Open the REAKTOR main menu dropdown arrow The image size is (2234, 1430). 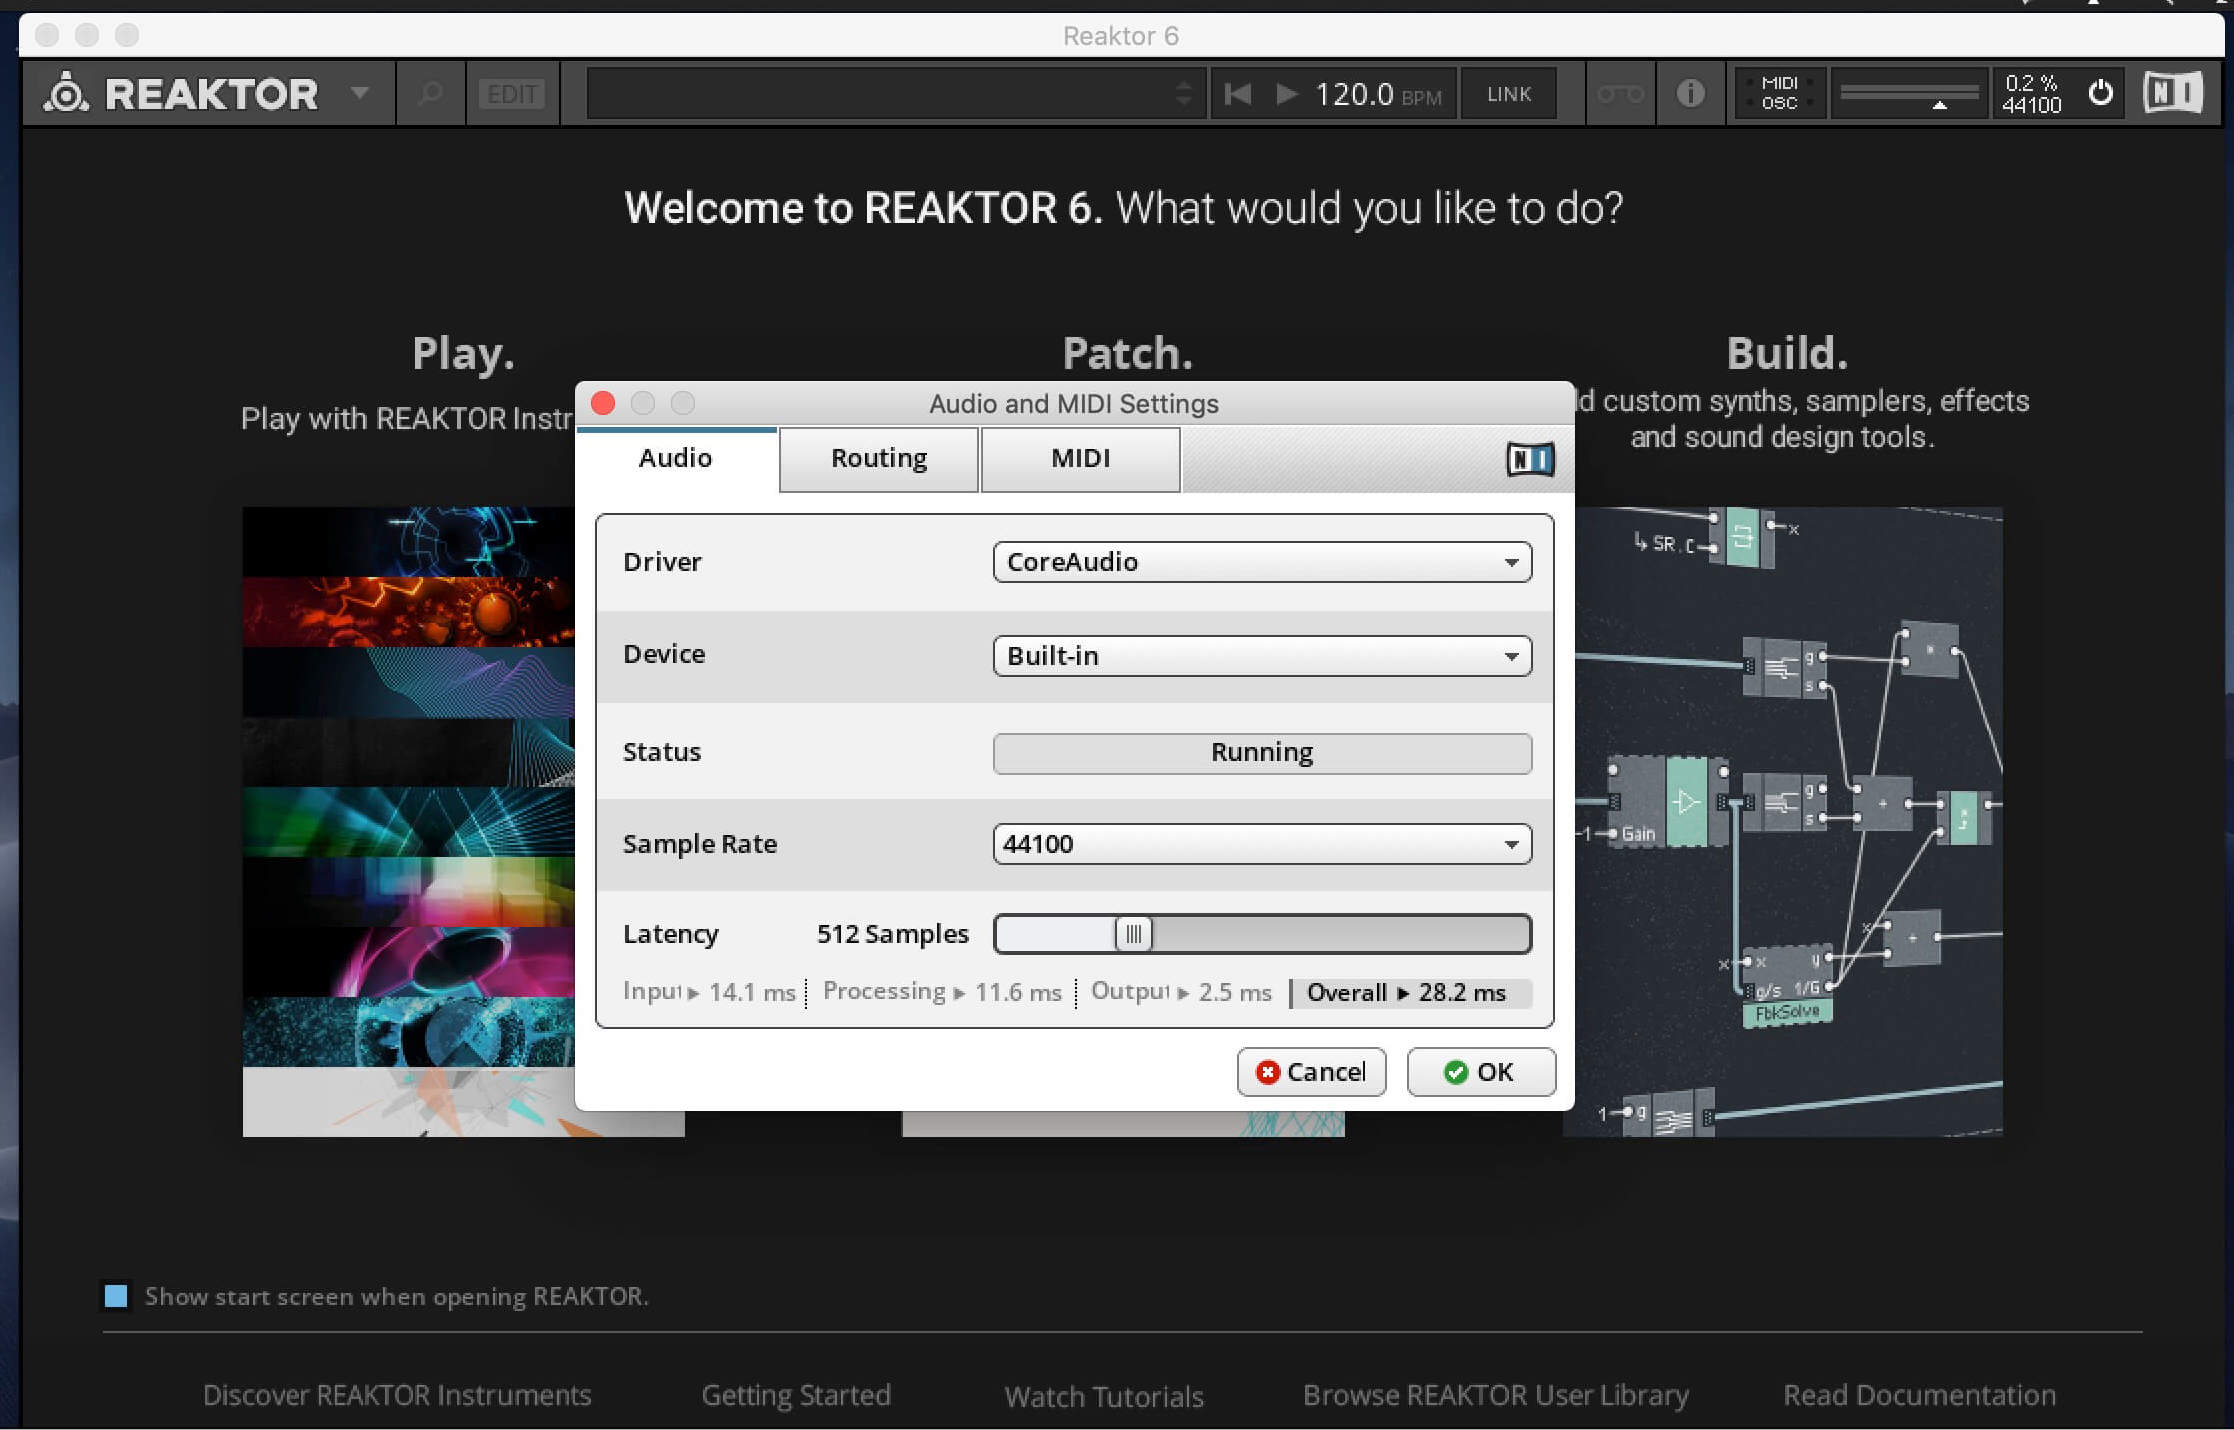click(360, 93)
